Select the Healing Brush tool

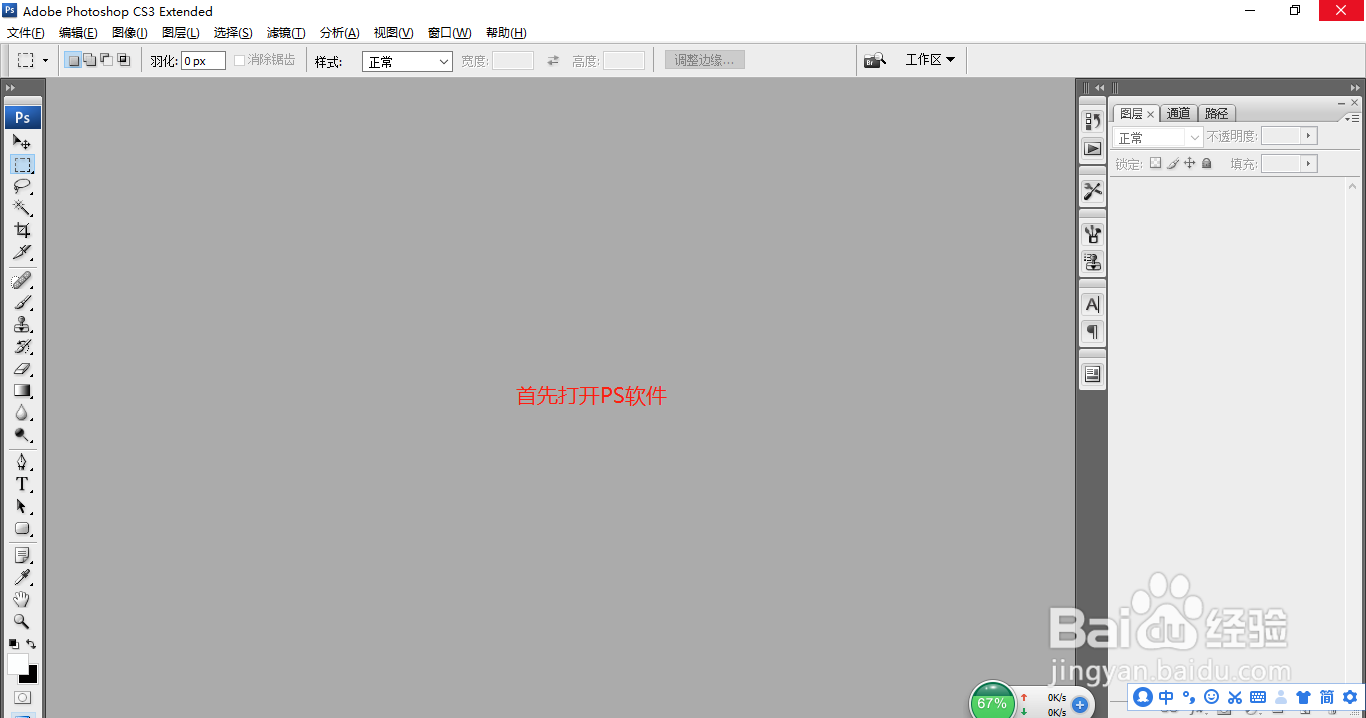click(22, 280)
